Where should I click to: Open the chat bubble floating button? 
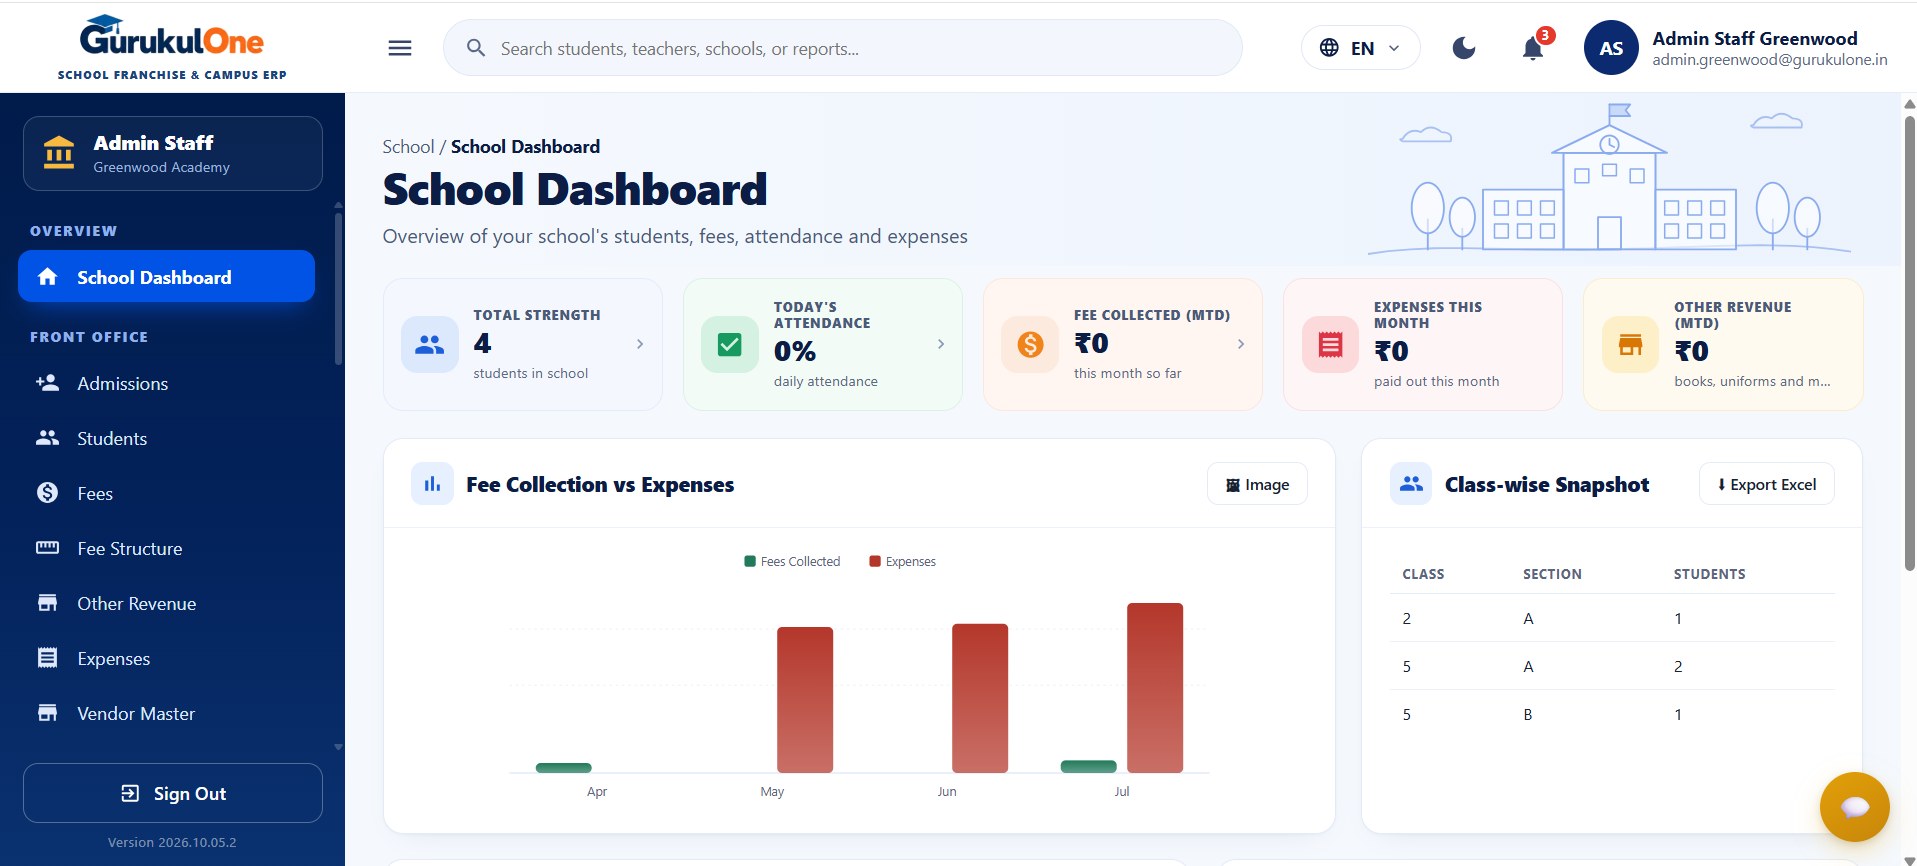tap(1854, 807)
